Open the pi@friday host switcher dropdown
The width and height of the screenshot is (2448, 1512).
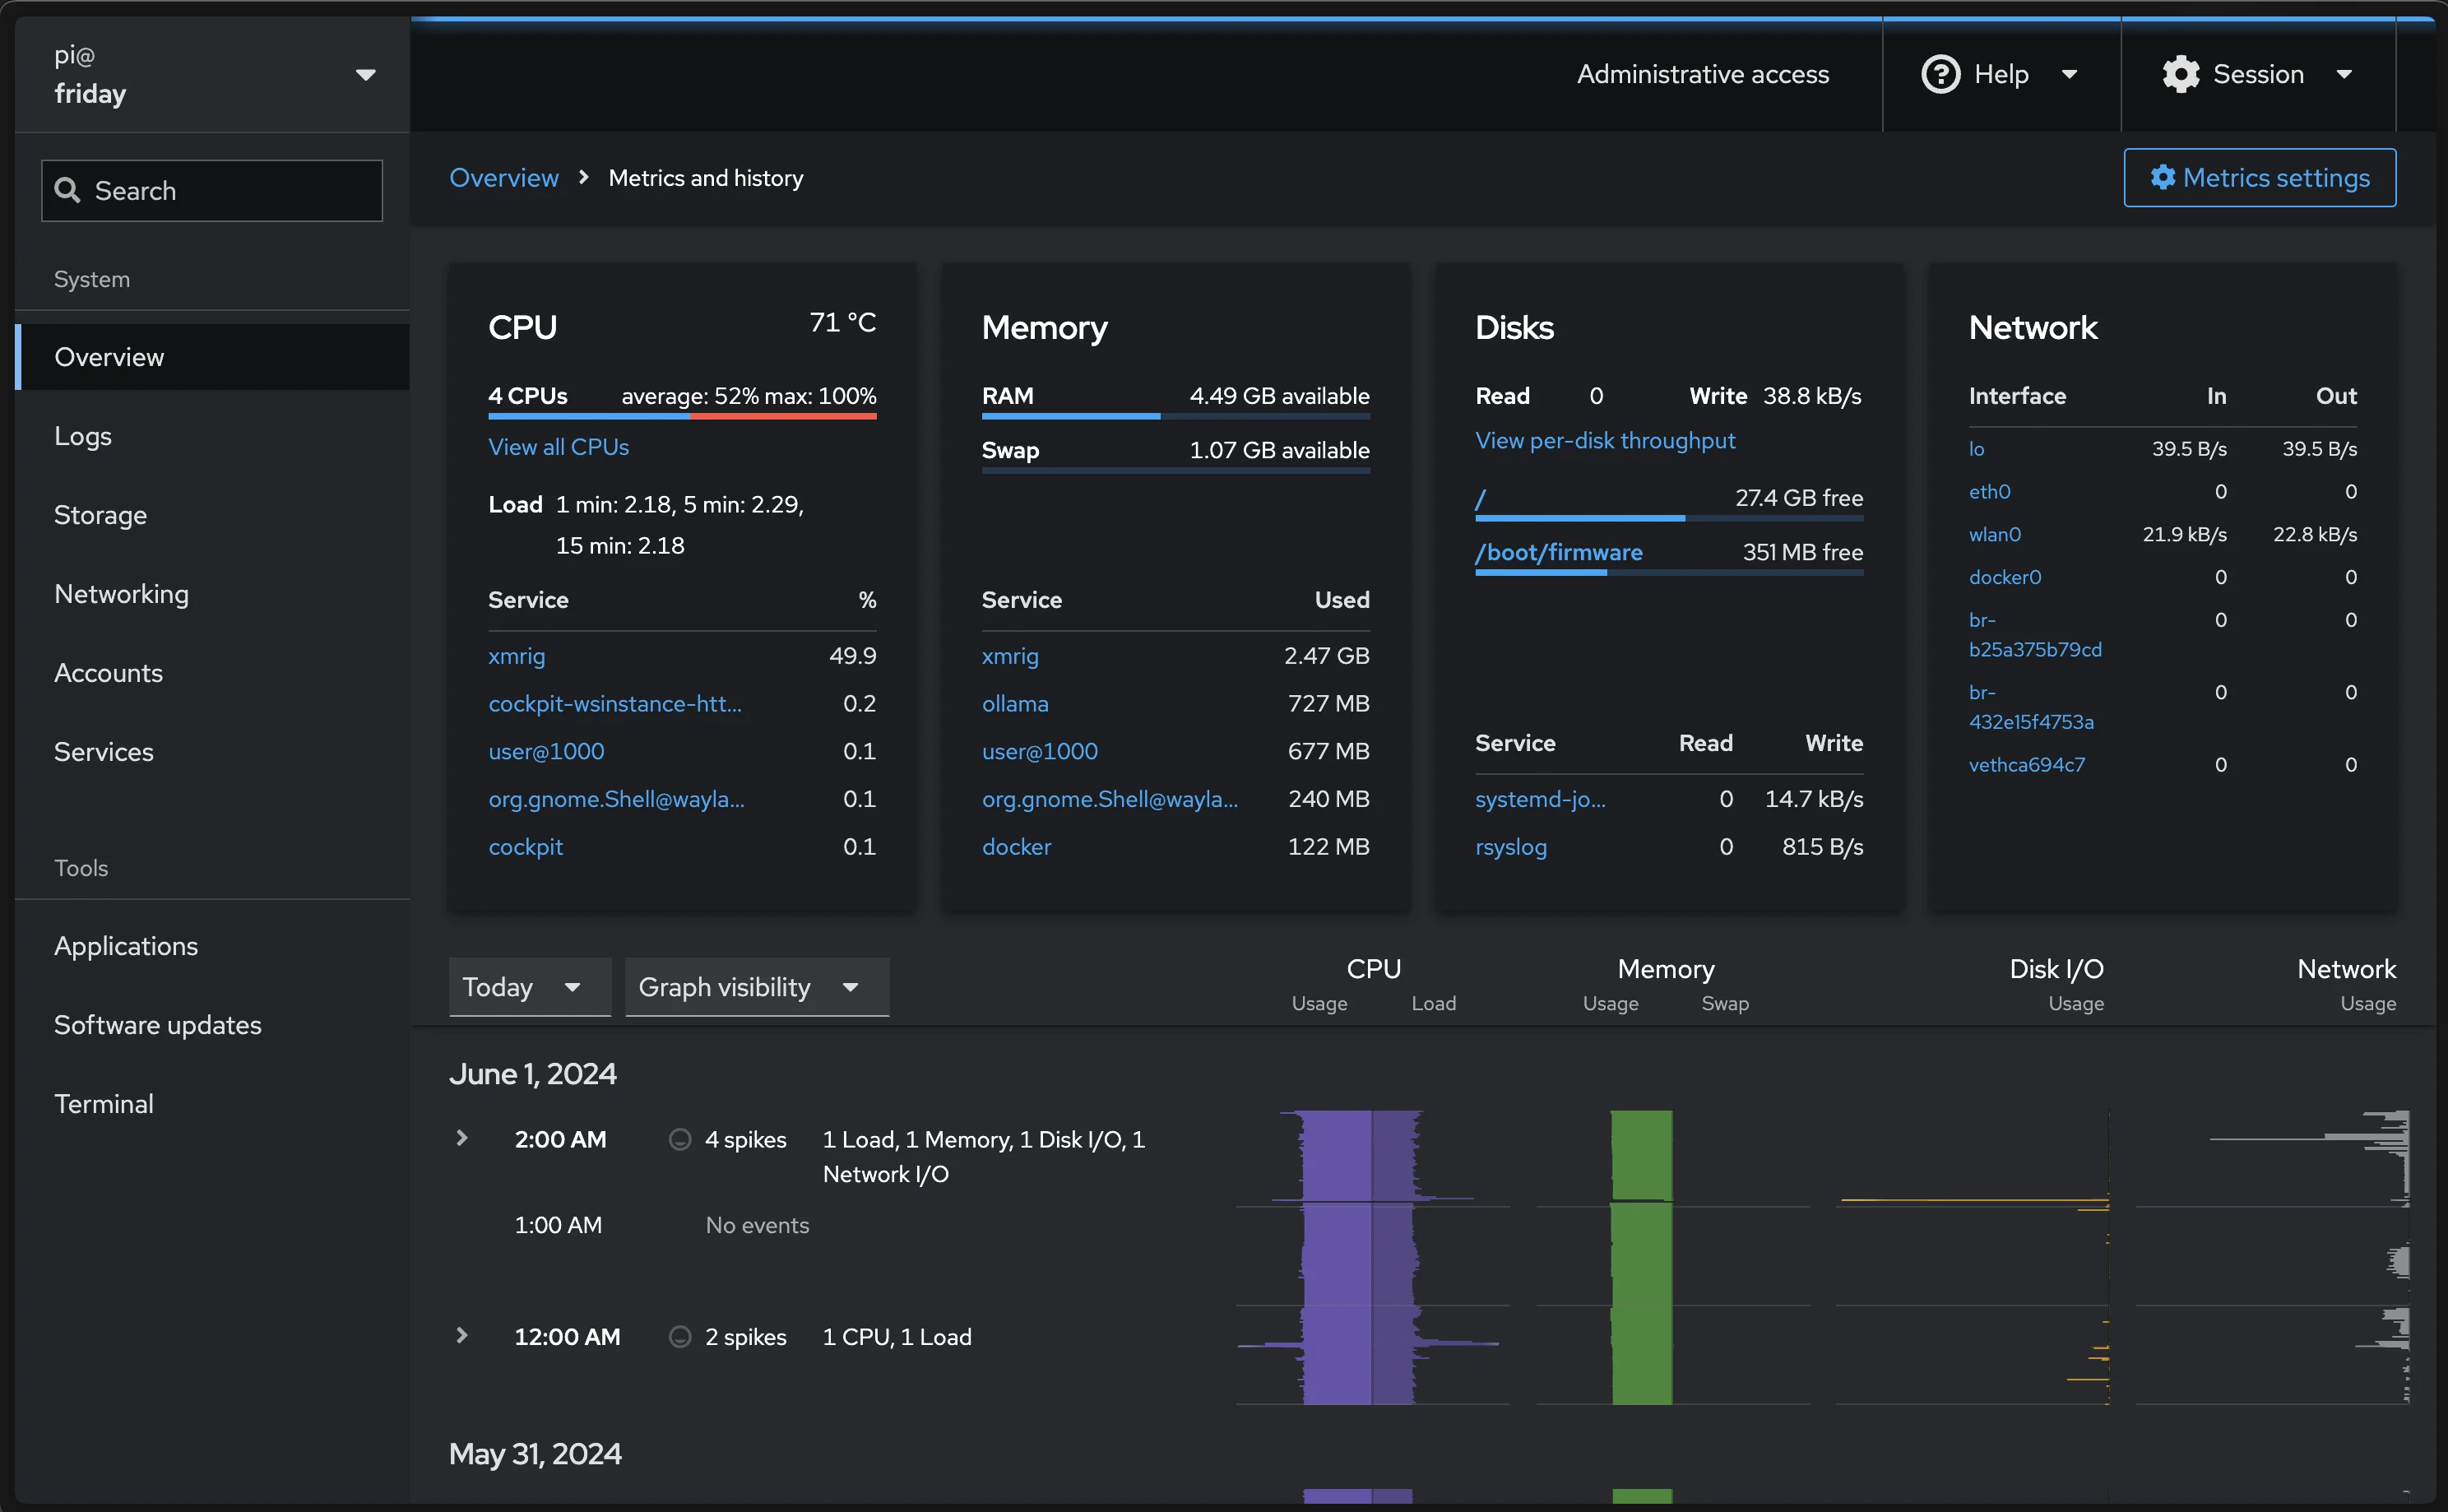[x=366, y=74]
